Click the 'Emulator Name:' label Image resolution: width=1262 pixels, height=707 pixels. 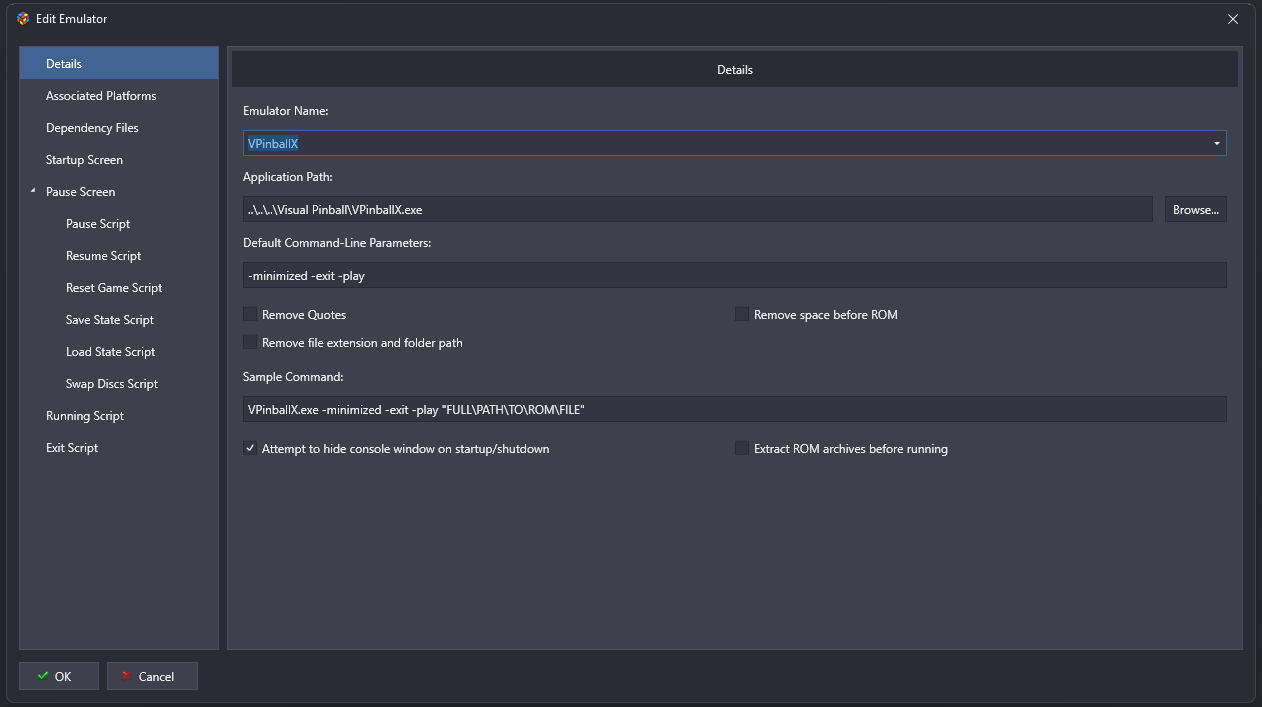click(286, 110)
